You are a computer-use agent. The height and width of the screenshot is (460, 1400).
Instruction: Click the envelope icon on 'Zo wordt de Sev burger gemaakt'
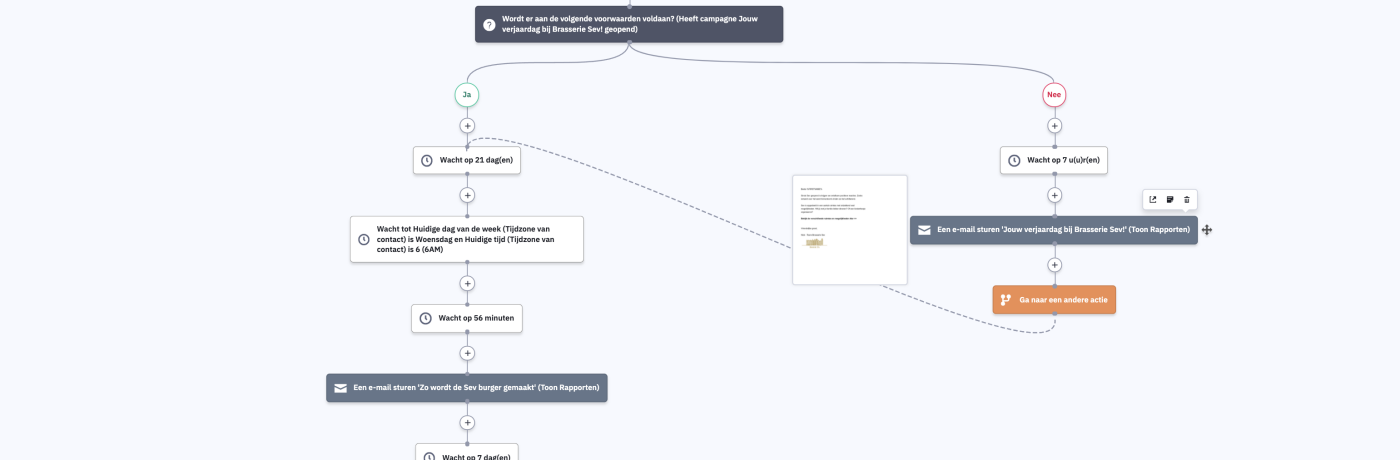340,388
